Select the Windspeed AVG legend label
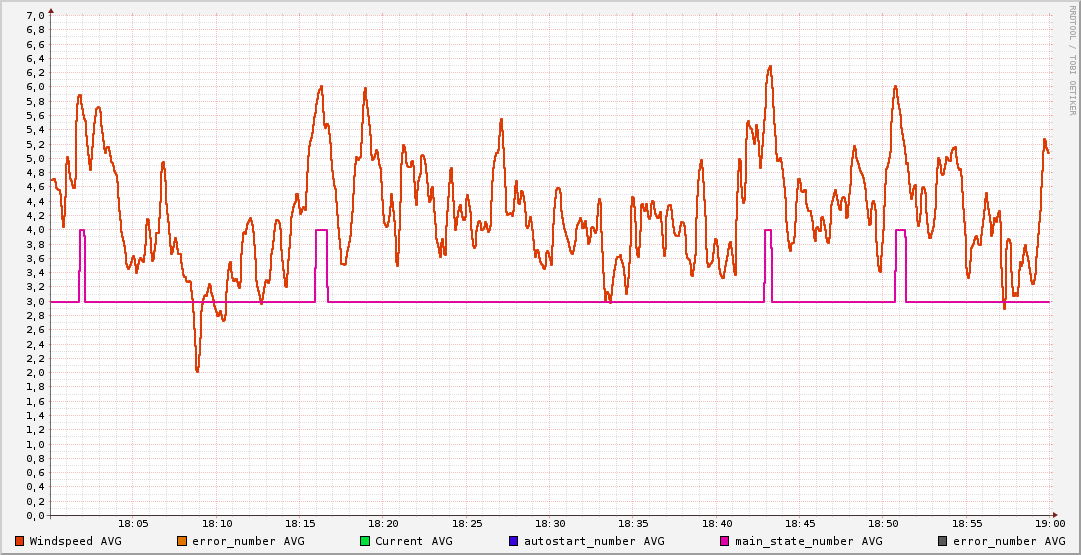This screenshot has width=1081, height=555. (x=75, y=541)
